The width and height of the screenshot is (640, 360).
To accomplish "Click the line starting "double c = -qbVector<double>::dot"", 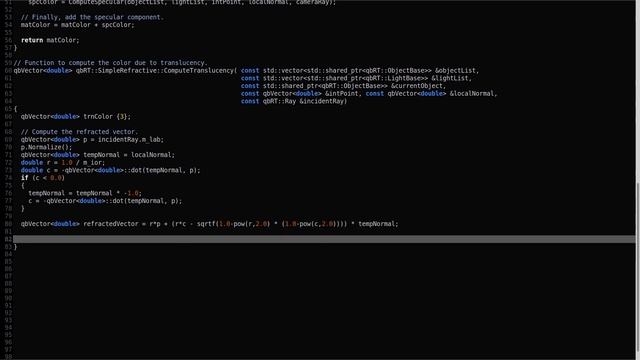I will 111,170.
